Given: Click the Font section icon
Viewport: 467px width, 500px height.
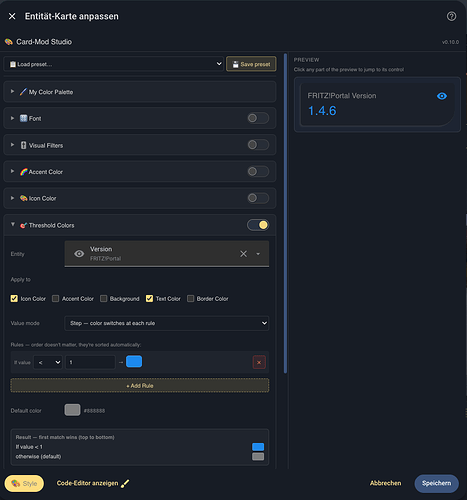Looking at the screenshot, I should pyautogui.click(x=23, y=118).
